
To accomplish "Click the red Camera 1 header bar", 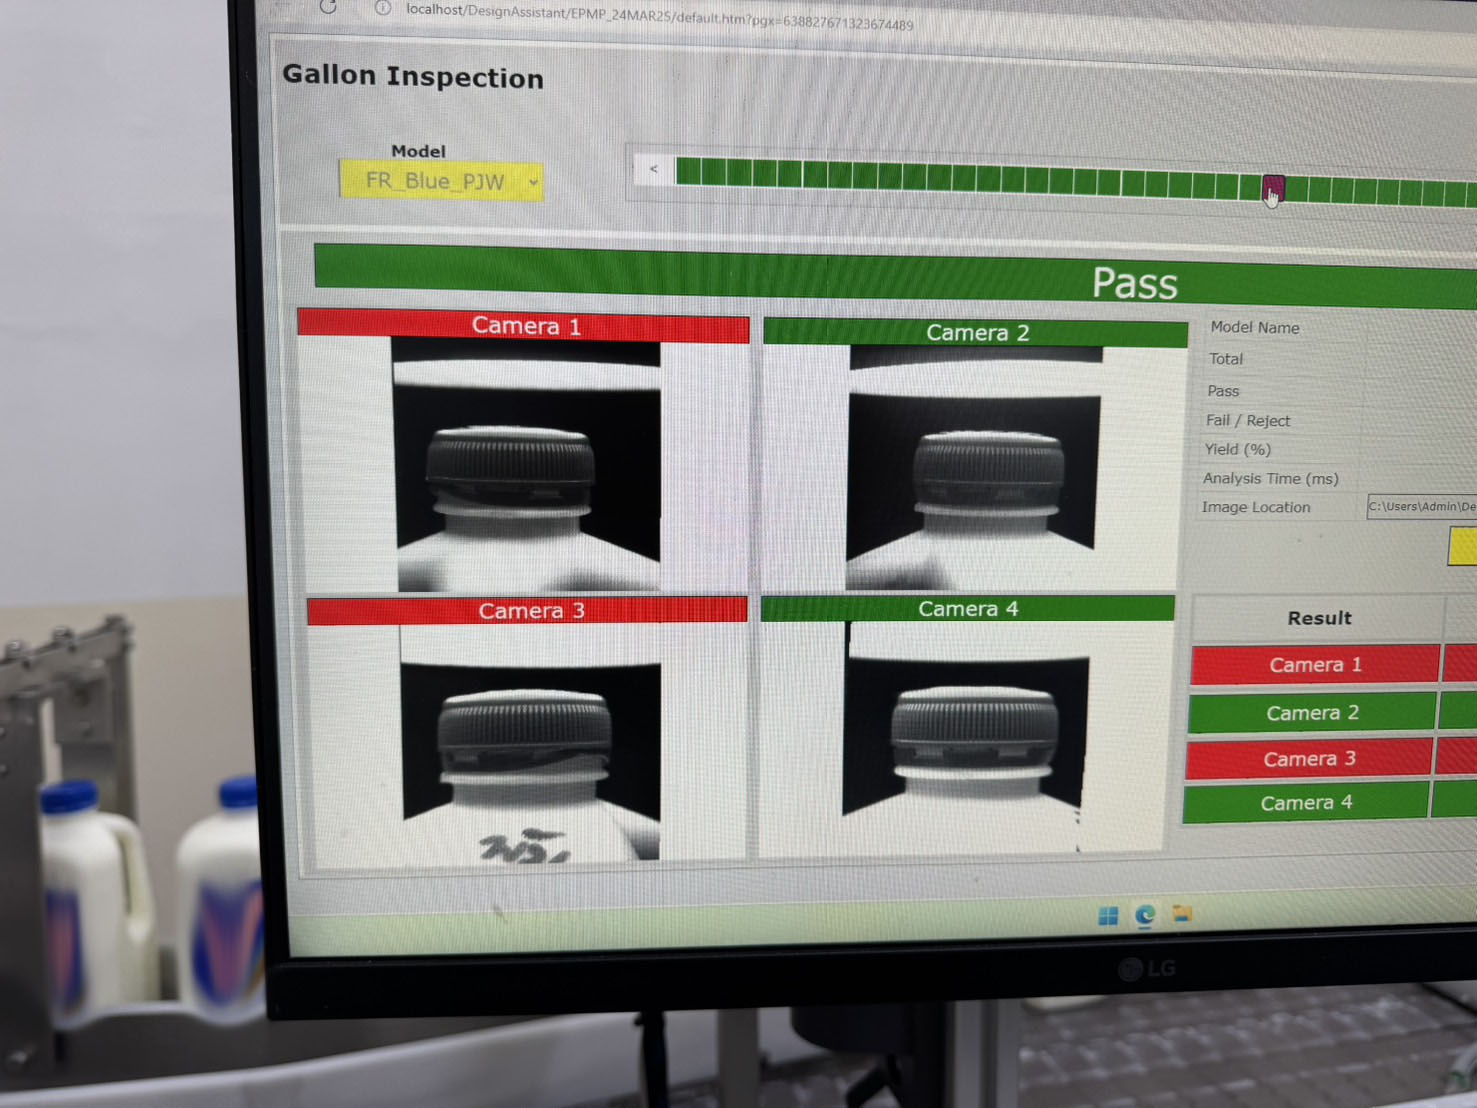I will tap(524, 326).
